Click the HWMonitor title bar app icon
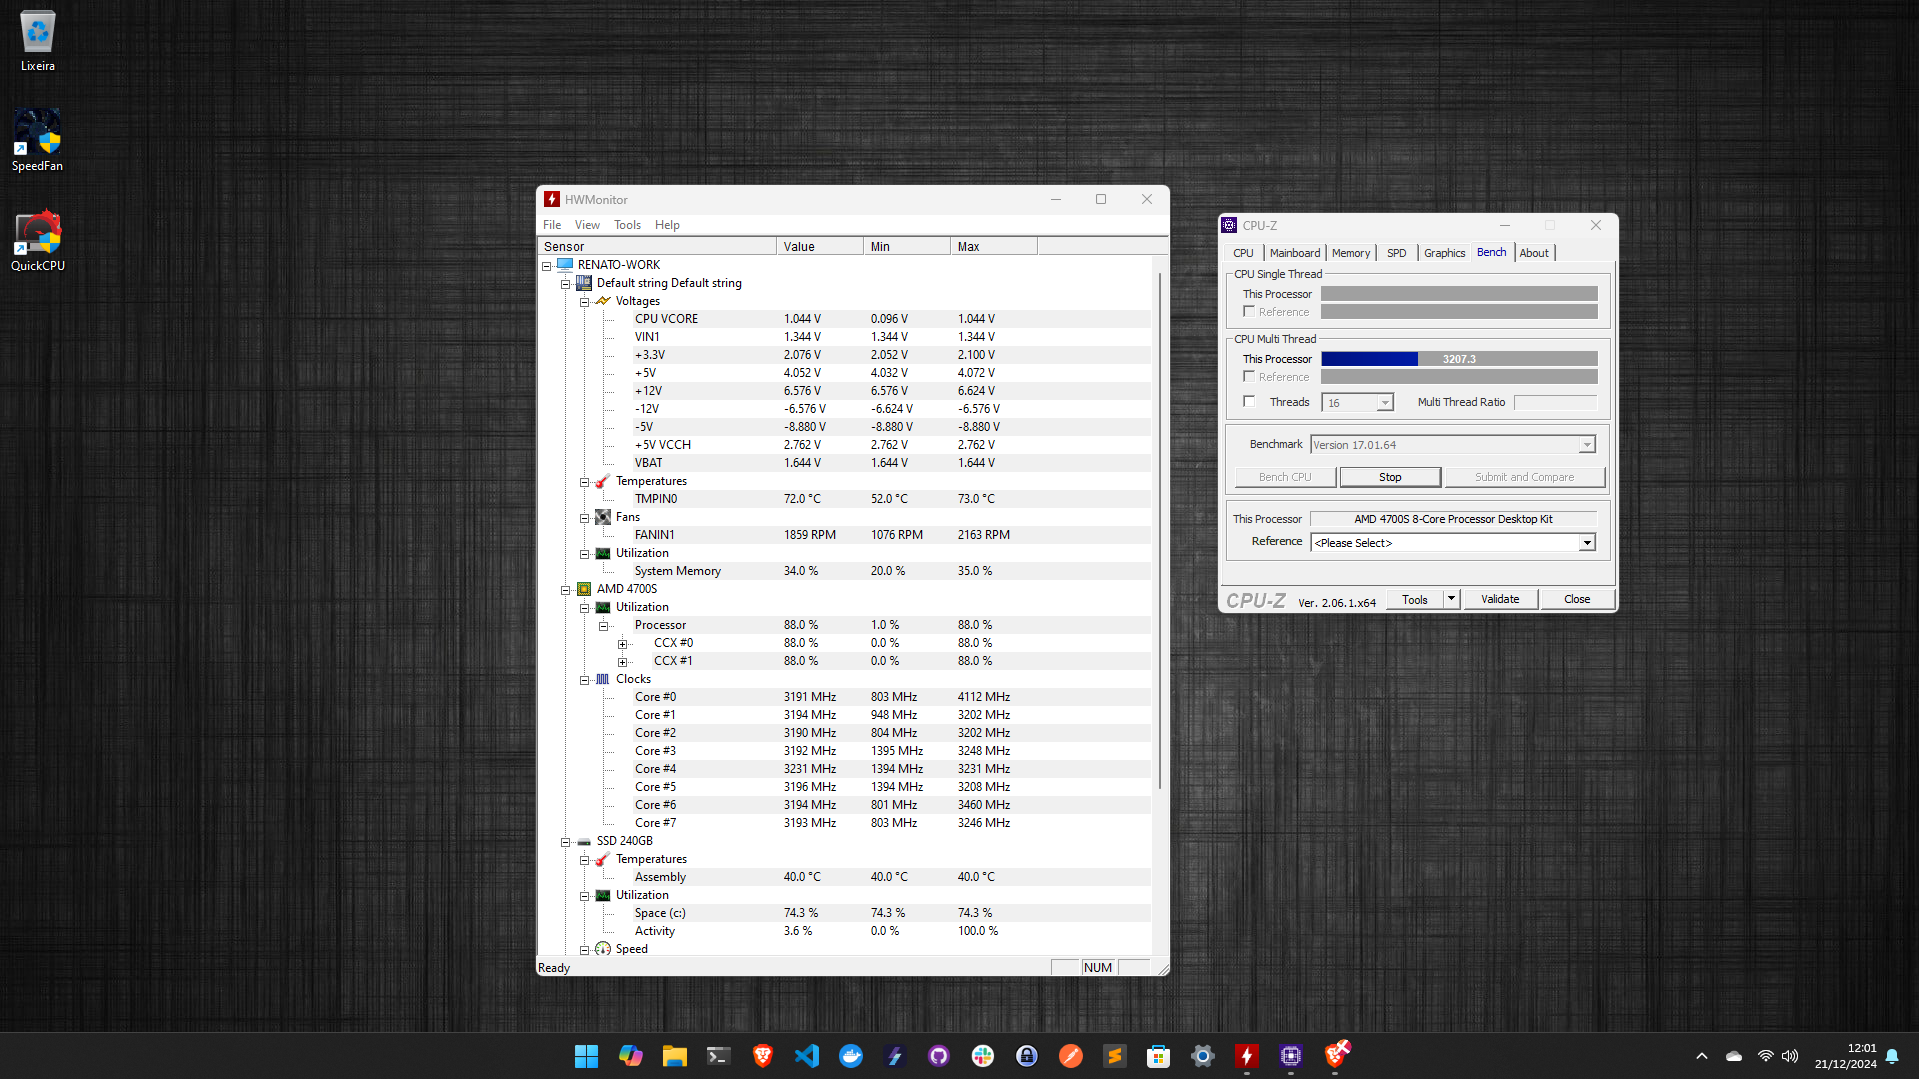Screen dimensions: 1919x1079 coord(552,199)
